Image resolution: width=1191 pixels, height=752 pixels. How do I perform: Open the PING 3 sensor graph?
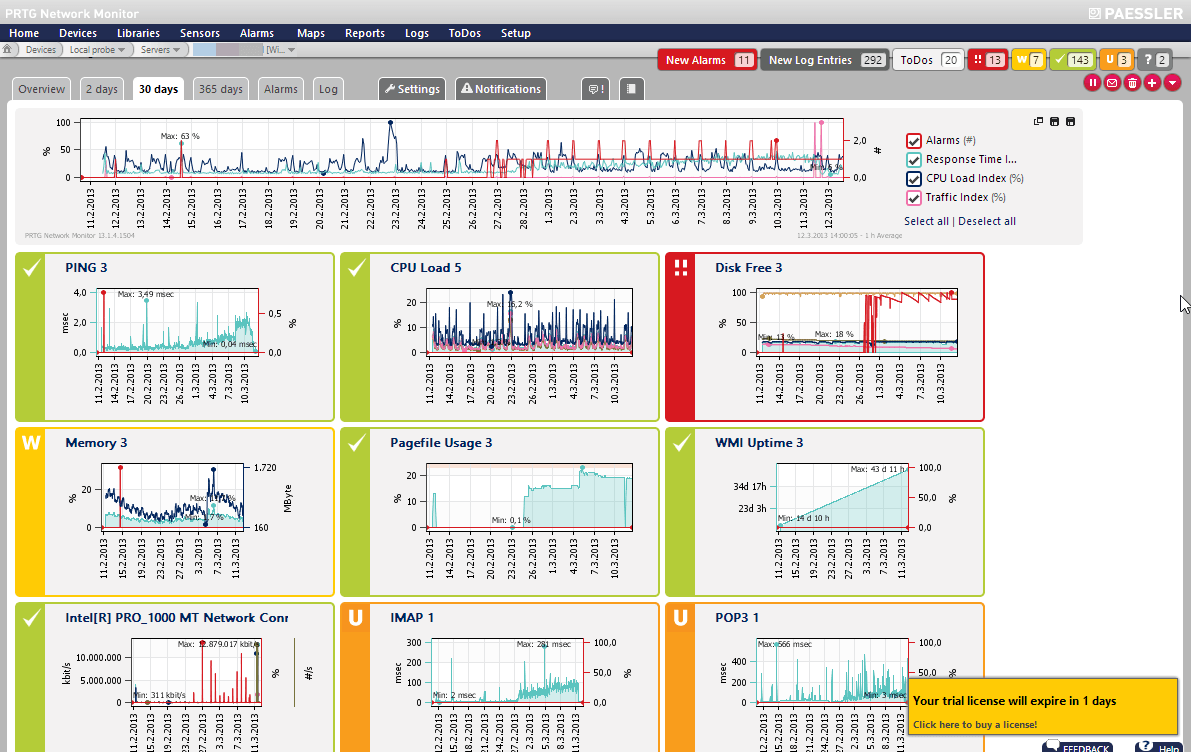click(176, 322)
